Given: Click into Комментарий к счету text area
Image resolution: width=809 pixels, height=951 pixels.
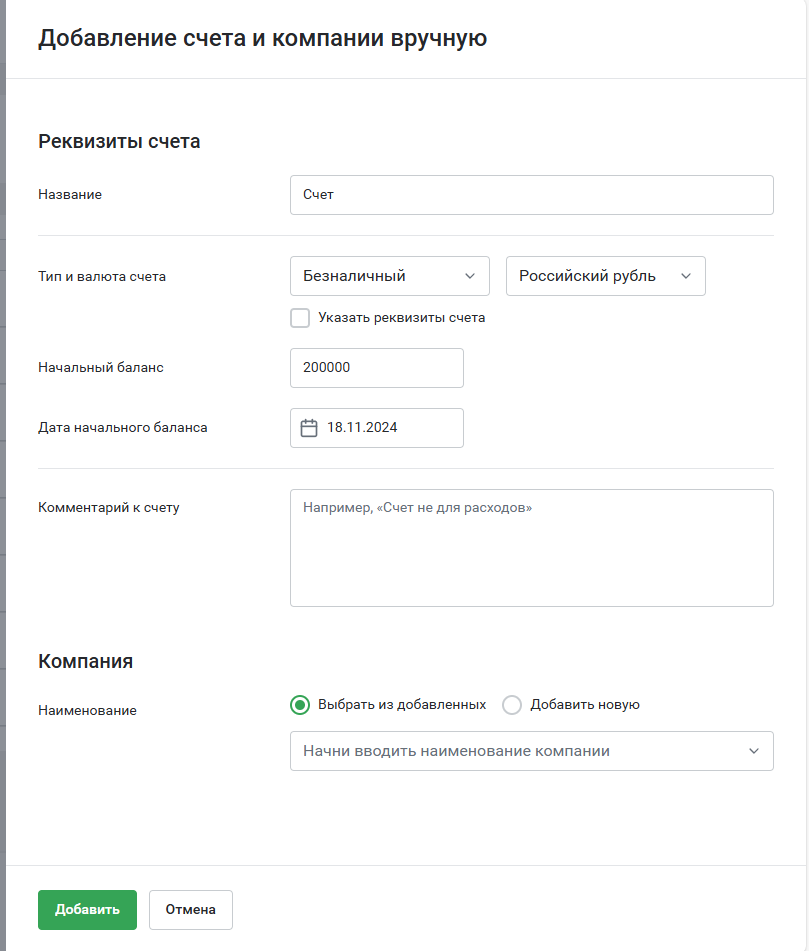Looking at the screenshot, I should click(531, 548).
